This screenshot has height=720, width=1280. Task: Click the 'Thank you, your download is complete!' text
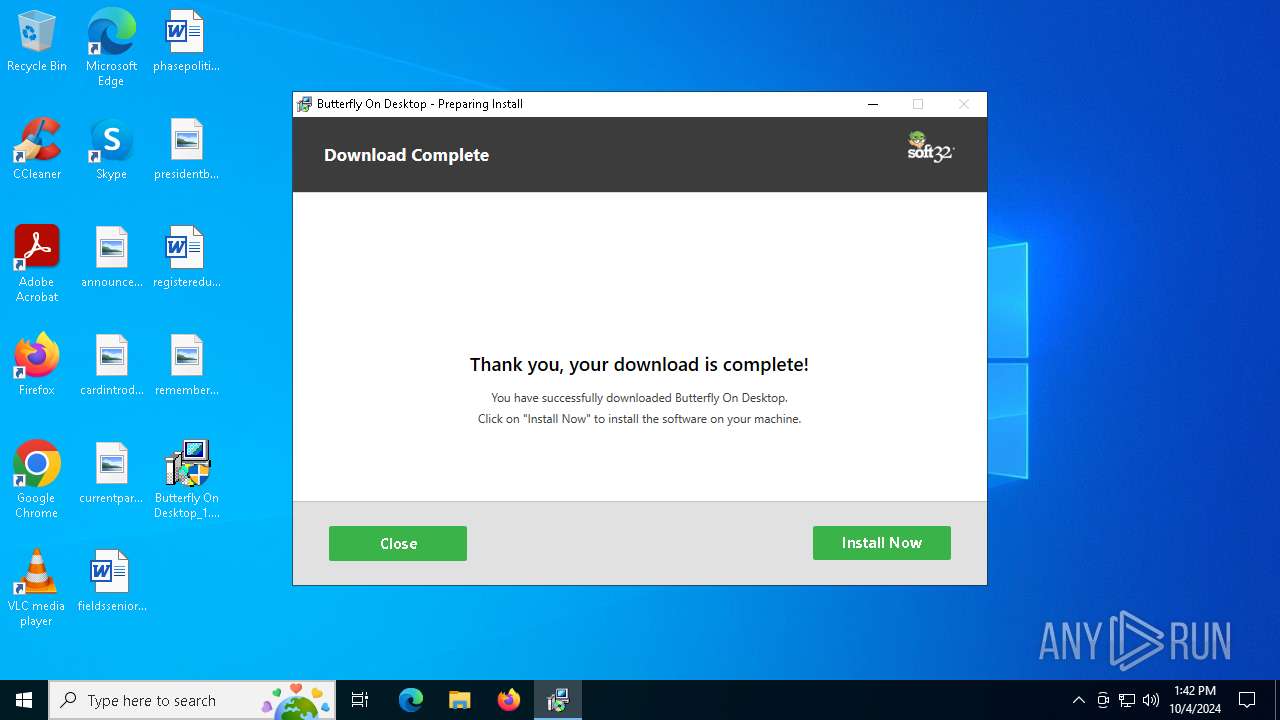pyautogui.click(x=639, y=365)
